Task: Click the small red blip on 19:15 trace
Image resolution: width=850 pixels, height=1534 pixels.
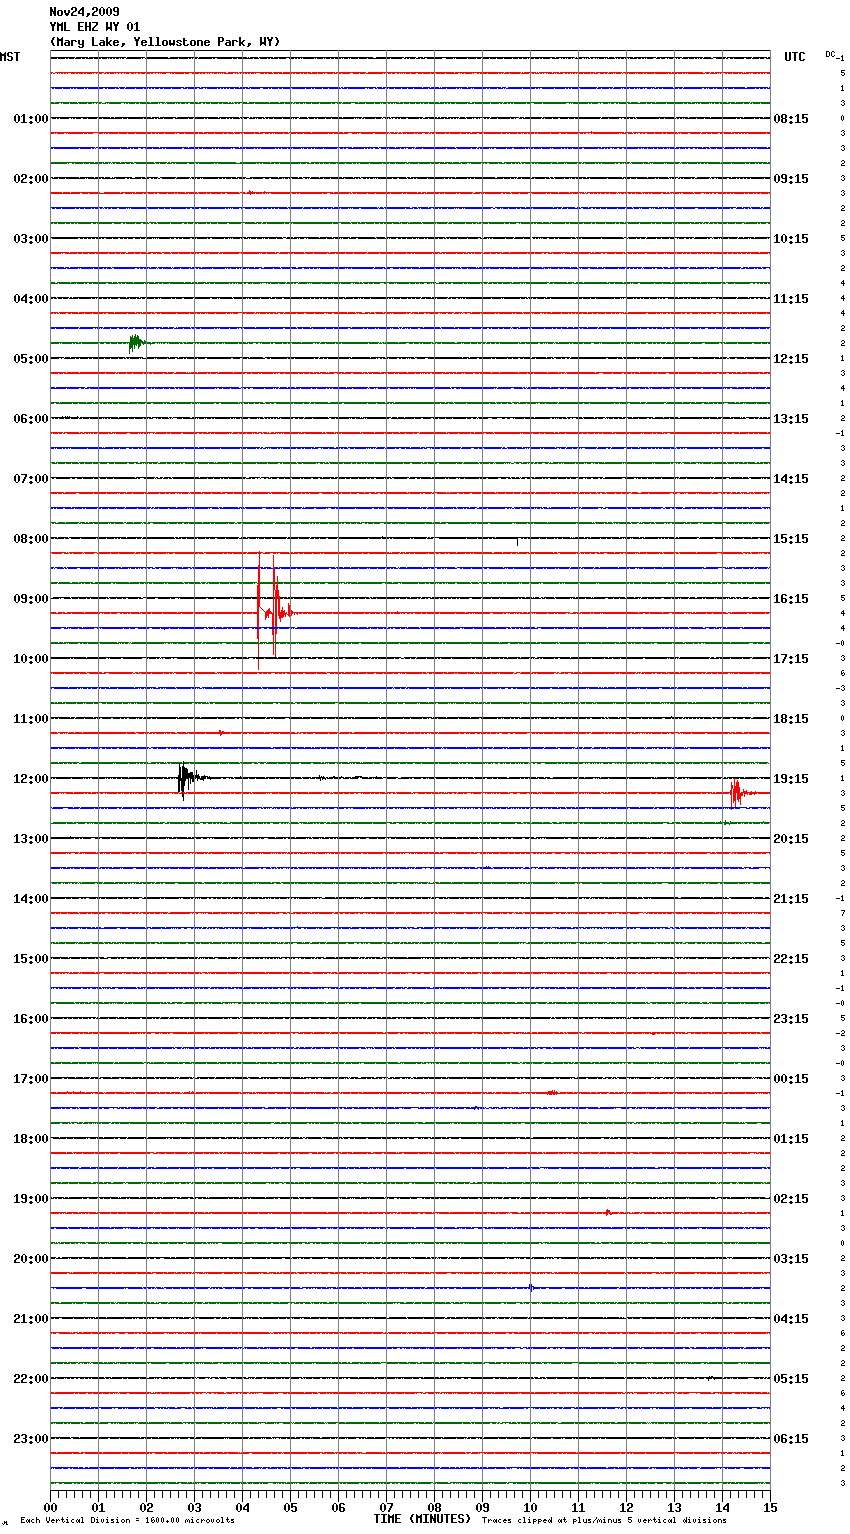Action: (x=608, y=1212)
